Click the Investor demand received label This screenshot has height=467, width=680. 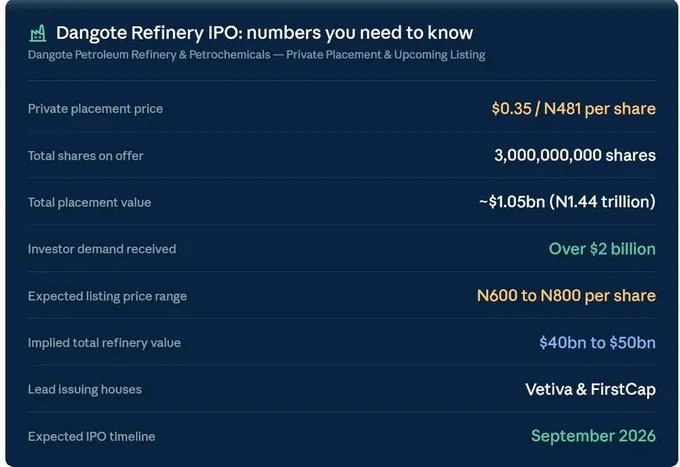(x=102, y=249)
